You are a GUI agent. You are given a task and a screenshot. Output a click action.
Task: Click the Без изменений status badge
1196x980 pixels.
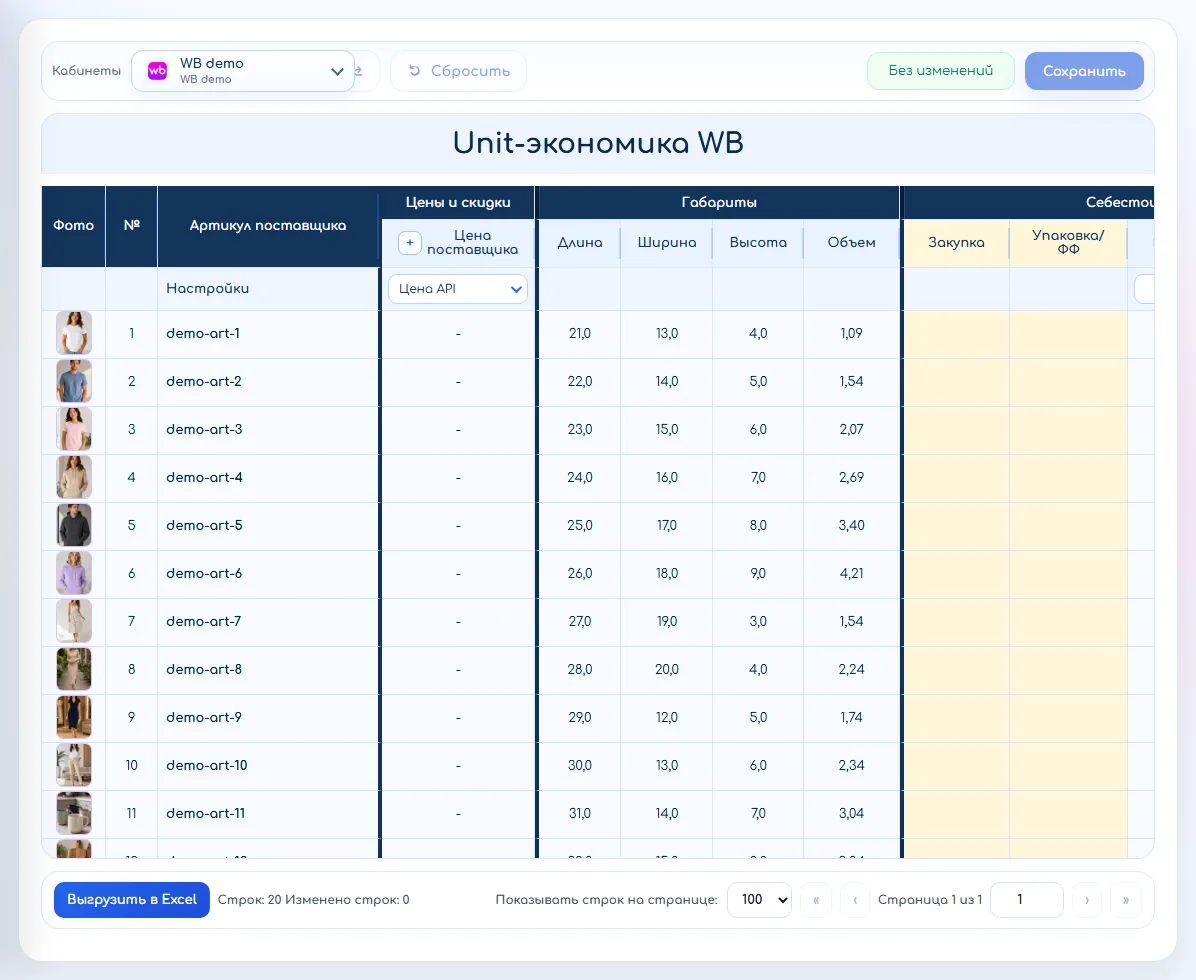point(940,71)
